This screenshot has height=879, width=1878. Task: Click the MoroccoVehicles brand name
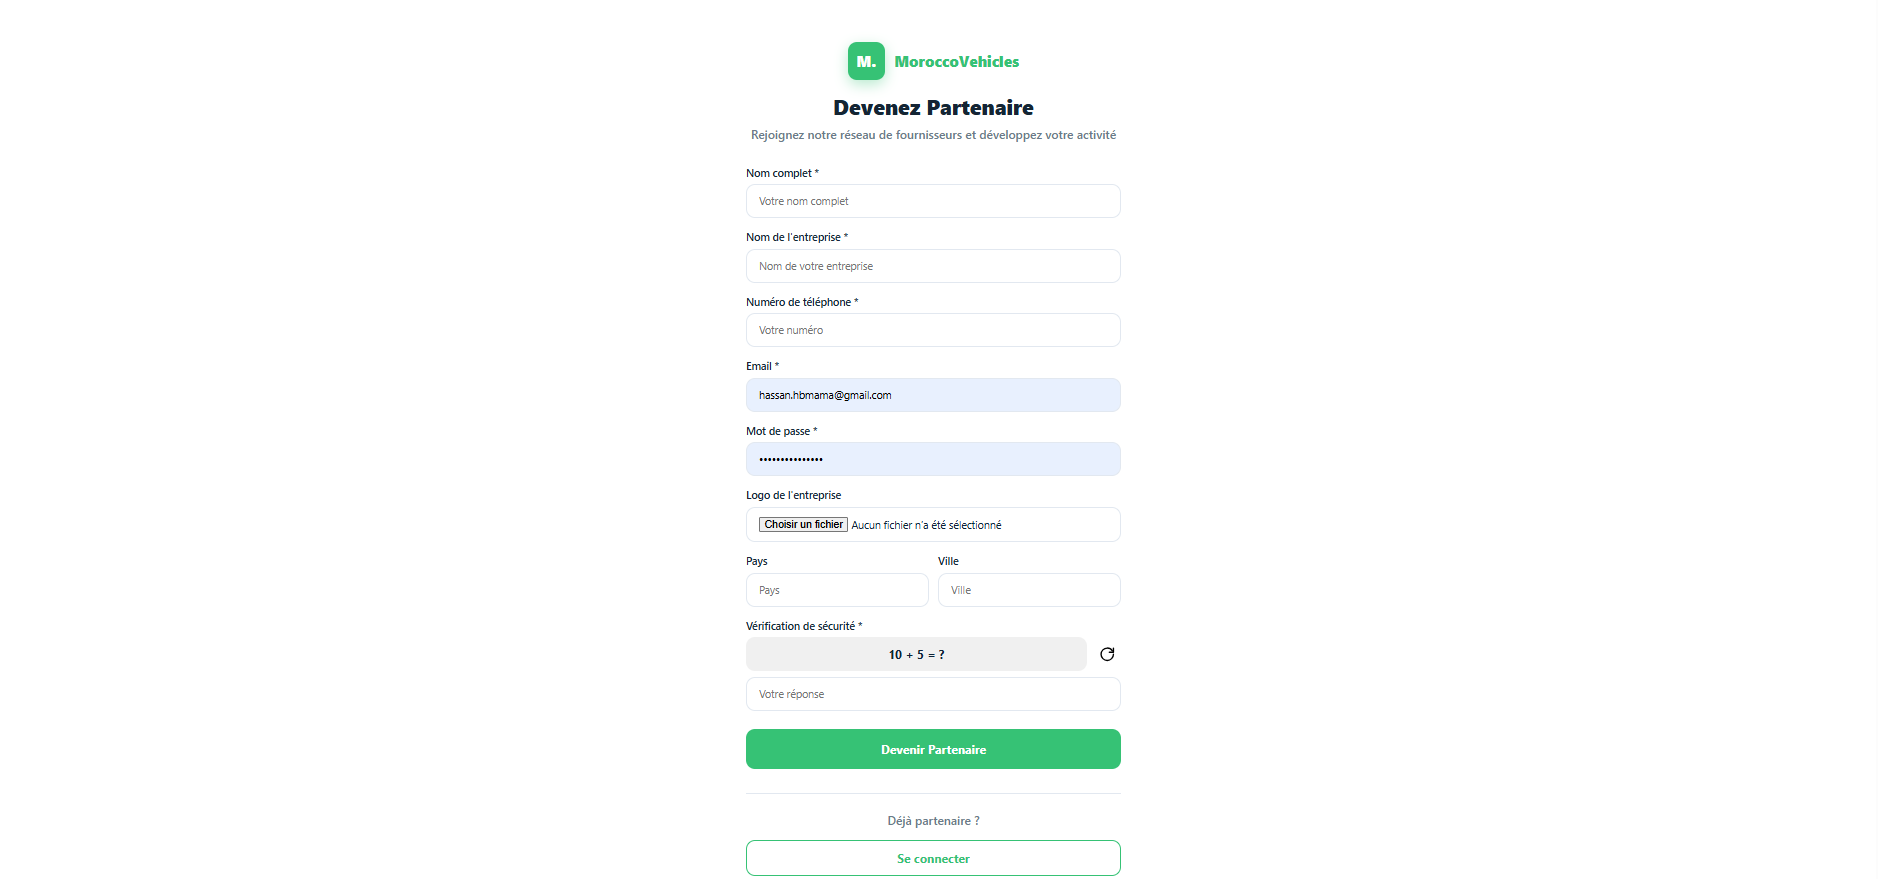tap(956, 62)
